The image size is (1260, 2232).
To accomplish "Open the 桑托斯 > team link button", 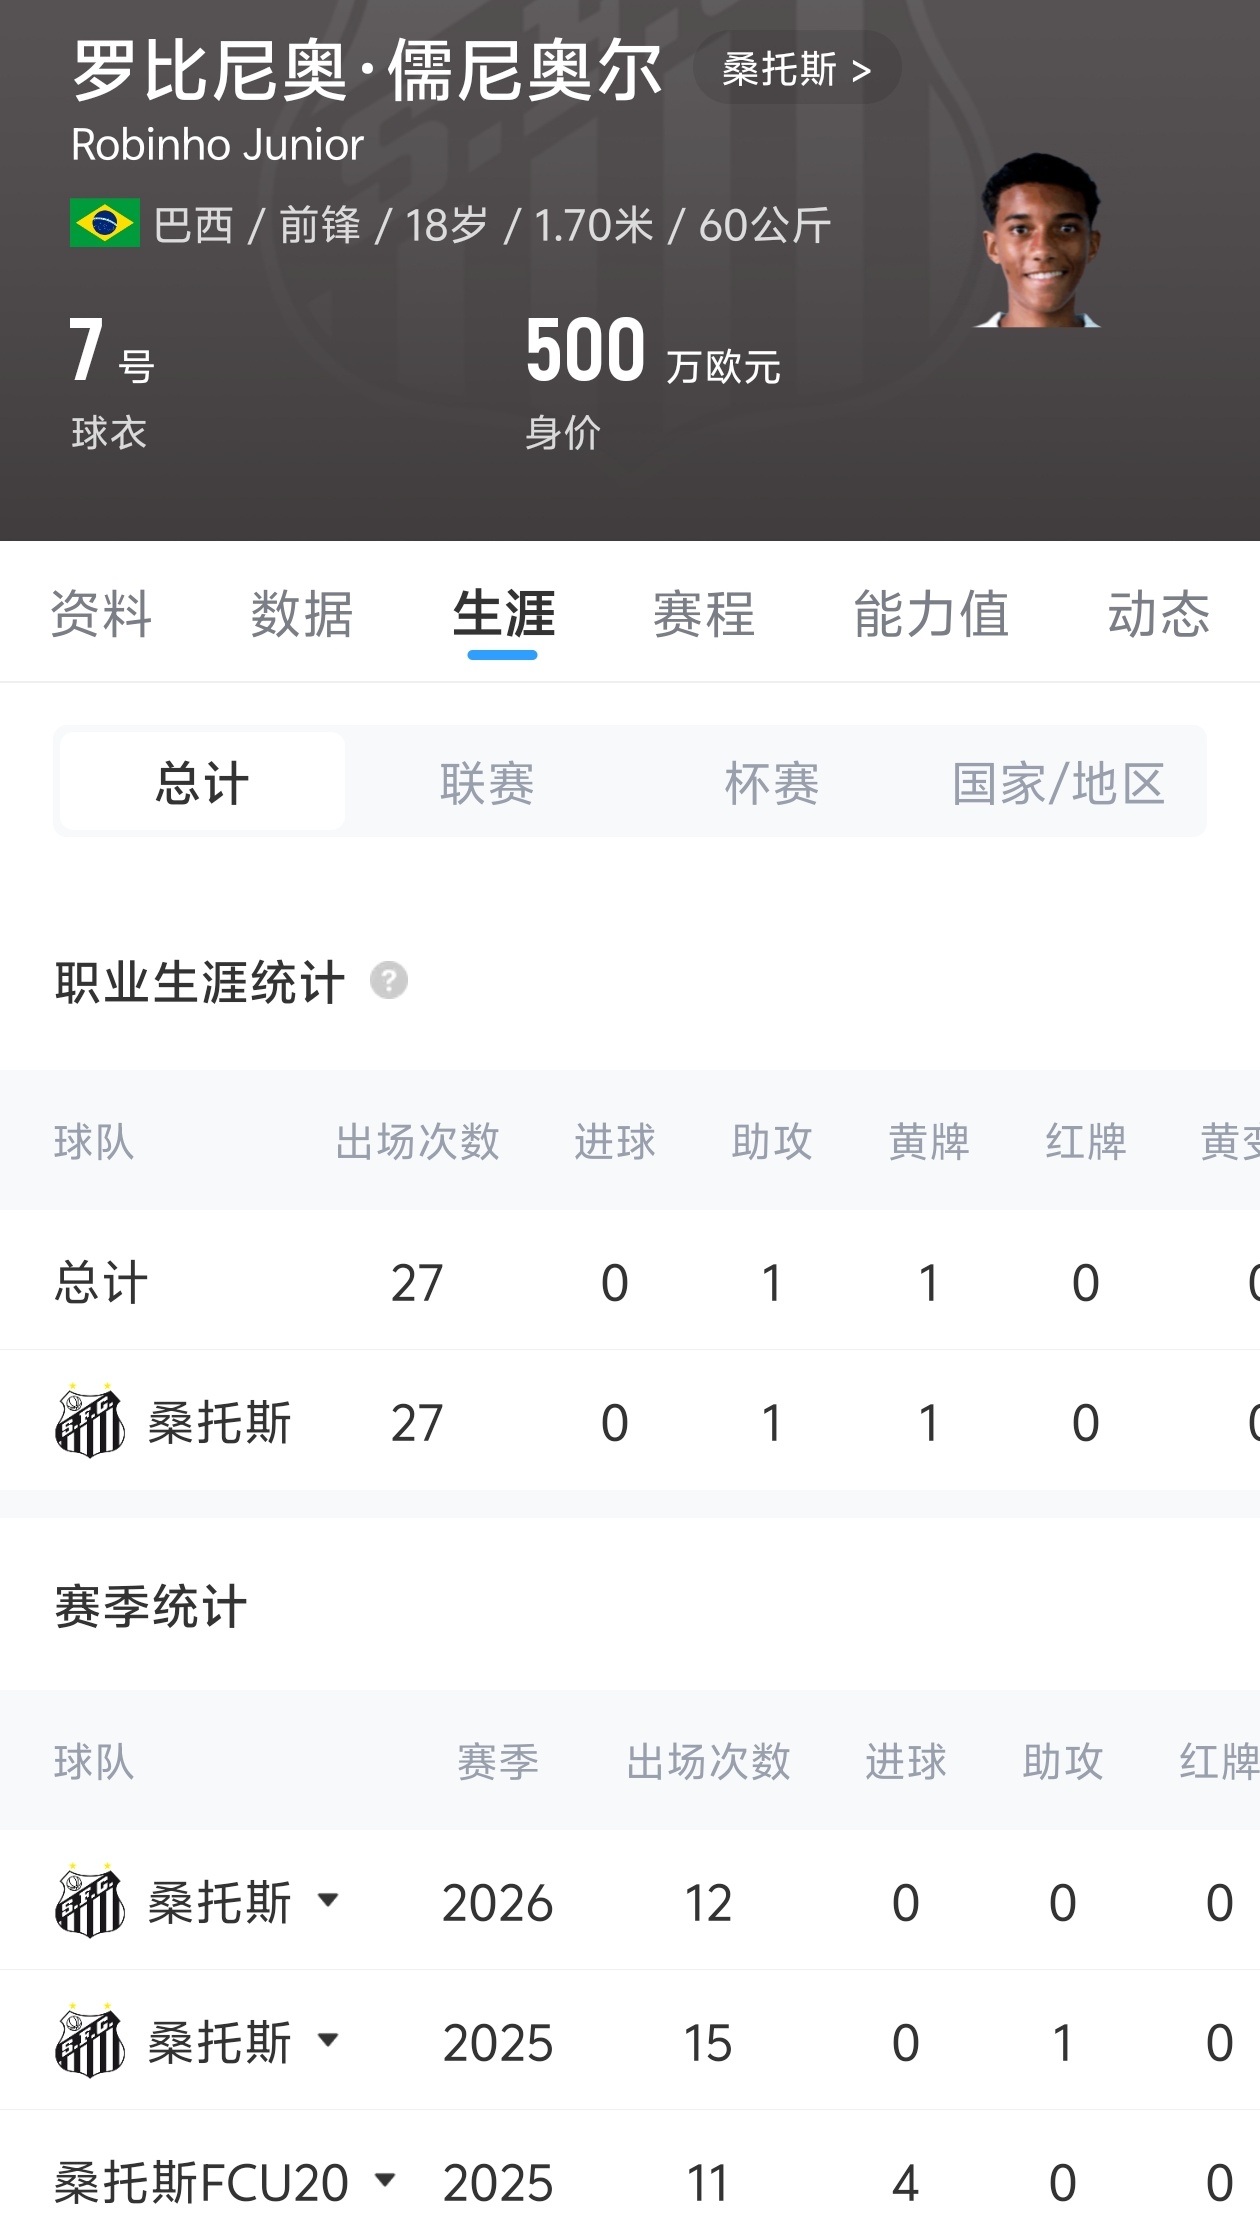I will coord(797,68).
